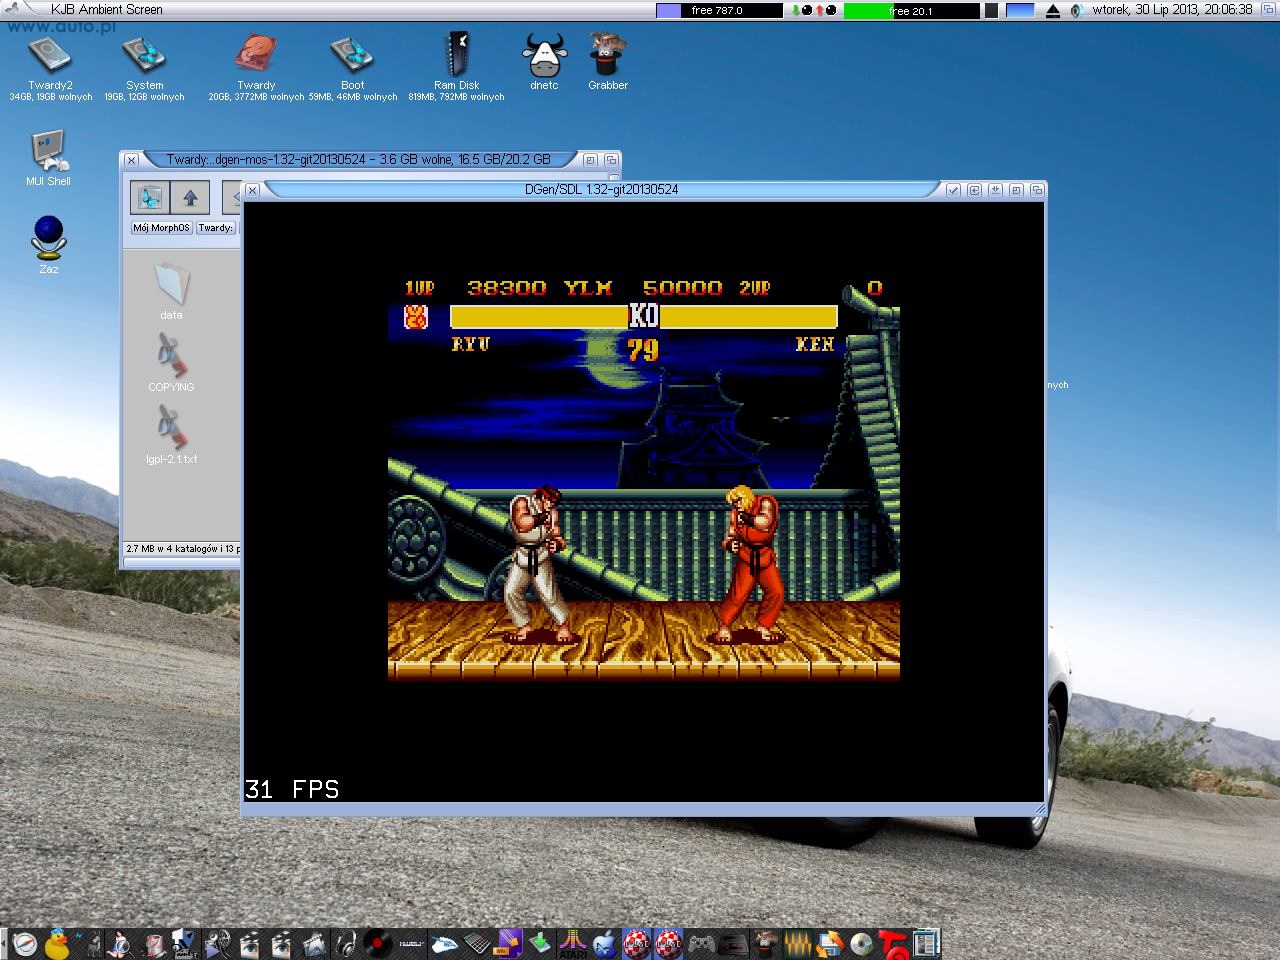Select the Mój MorphOS path button

pyautogui.click(x=161, y=228)
